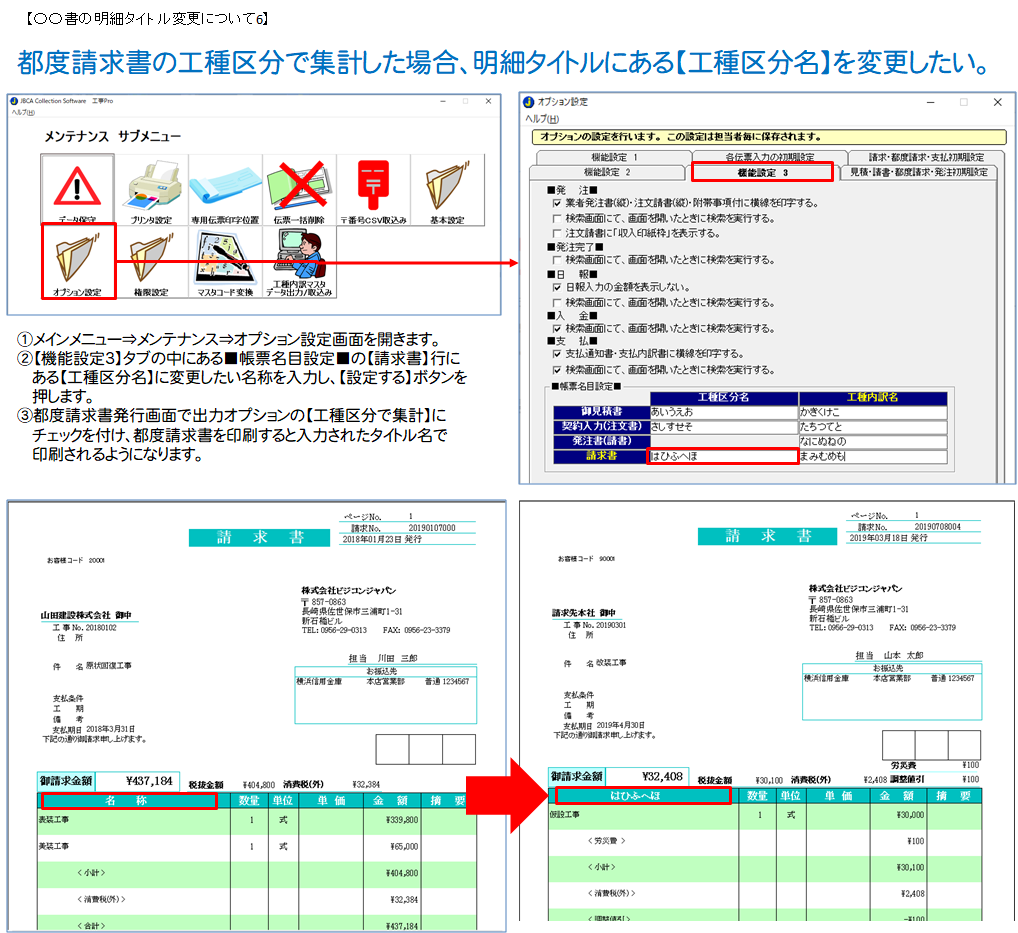Click 御見積書 工種内訳名 field containing かきくけこ
The image size is (1018, 933).
coord(871,411)
